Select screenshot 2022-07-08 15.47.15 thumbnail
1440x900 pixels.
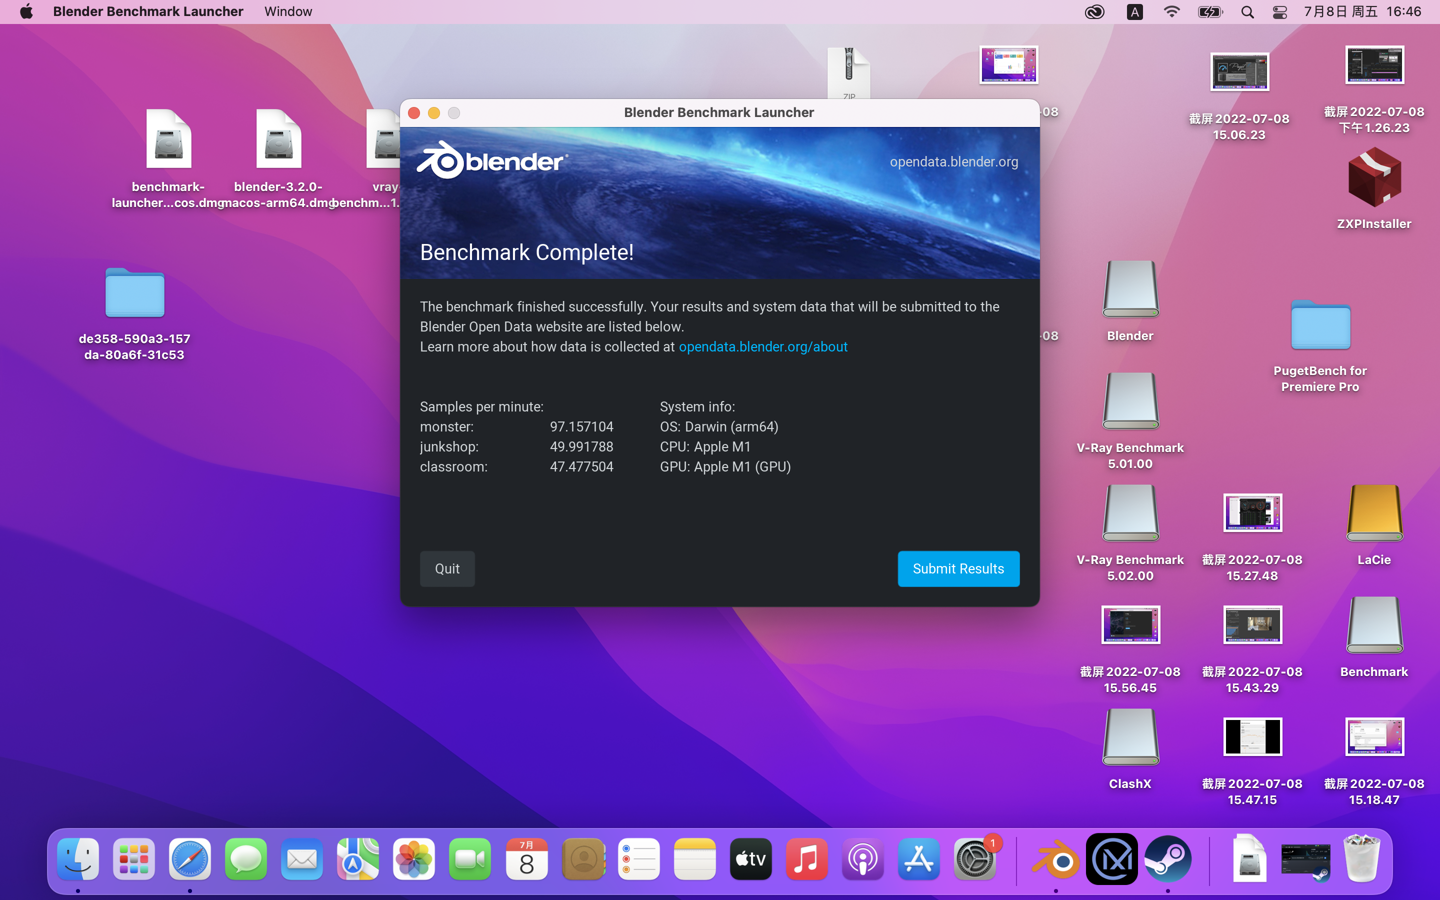pos(1252,737)
